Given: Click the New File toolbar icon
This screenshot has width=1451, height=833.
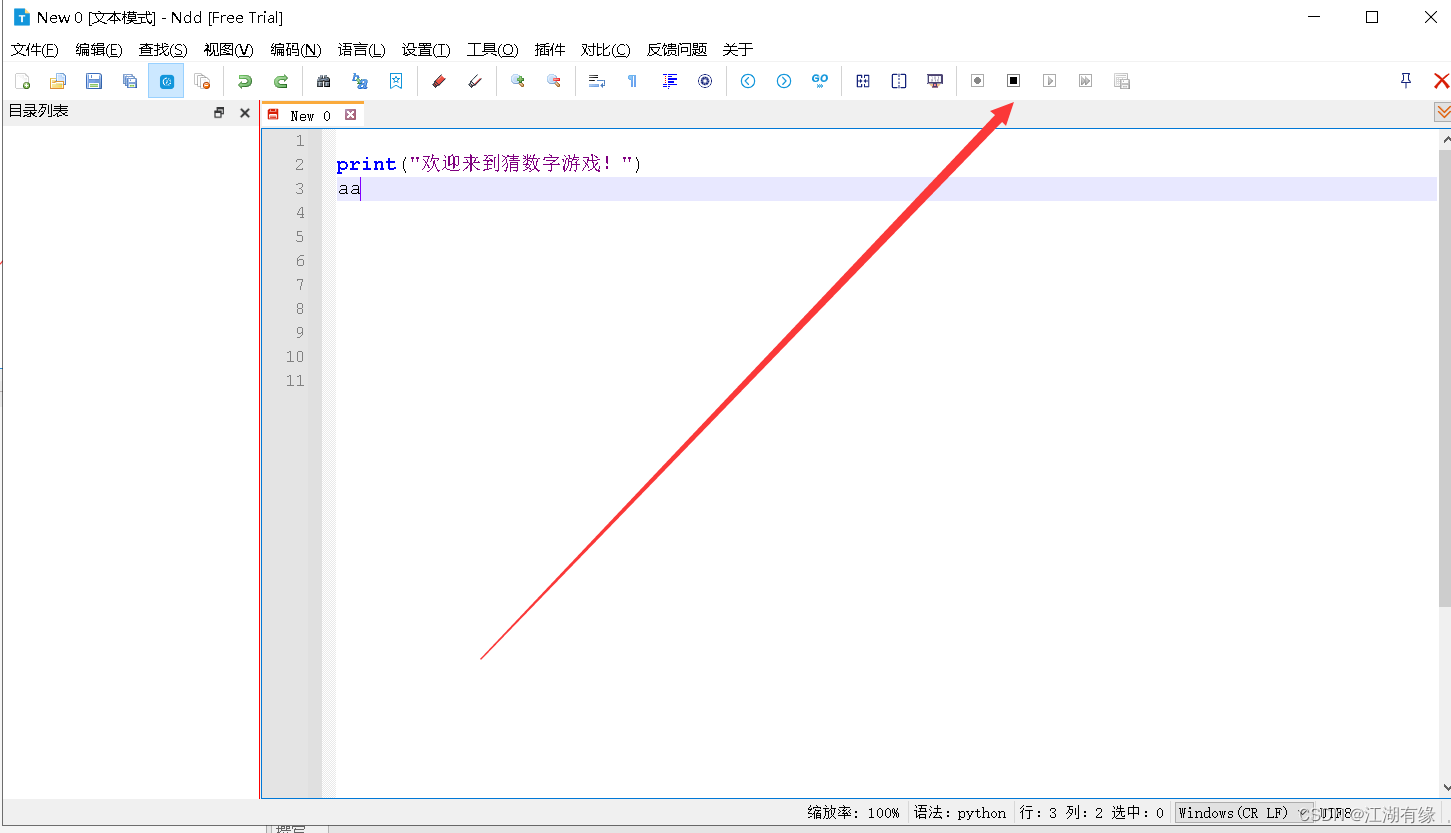Looking at the screenshot, I should click(x=22, y=81).
